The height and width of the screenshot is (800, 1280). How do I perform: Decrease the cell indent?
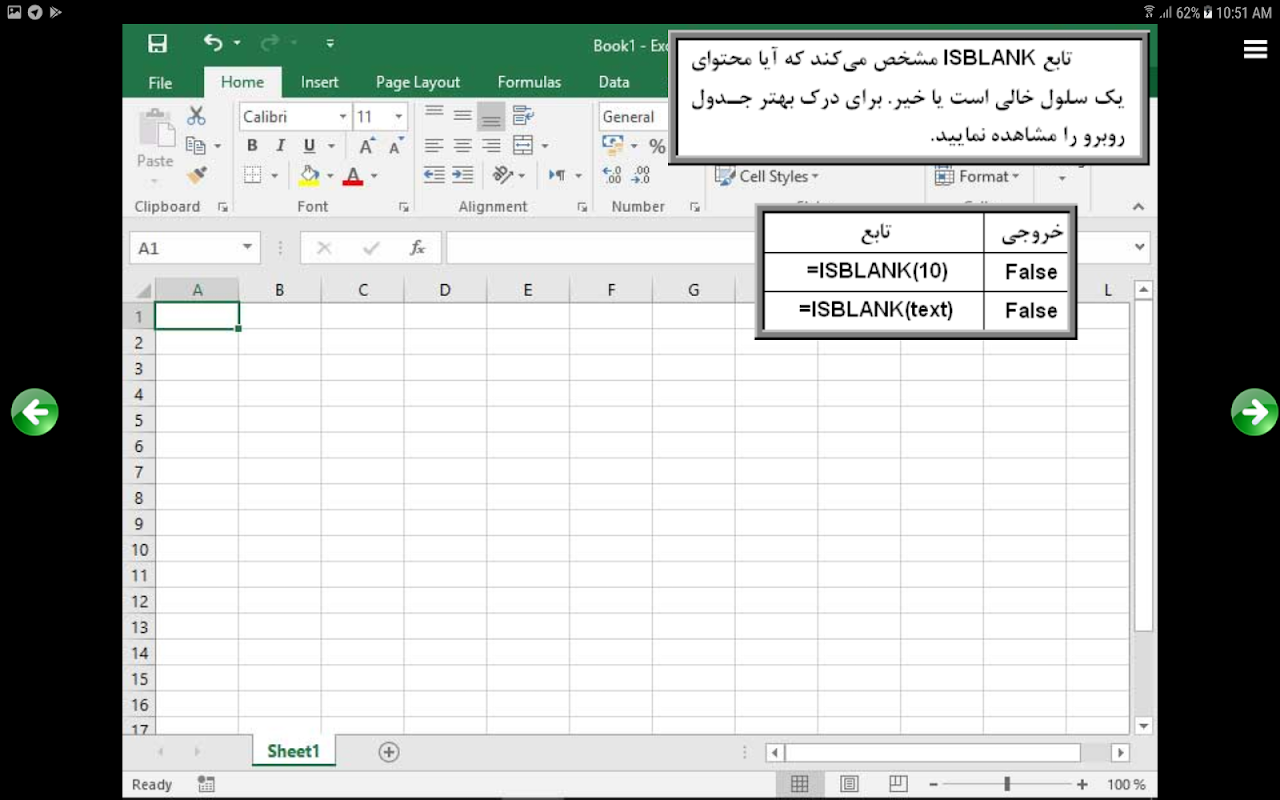click(433, 175)
